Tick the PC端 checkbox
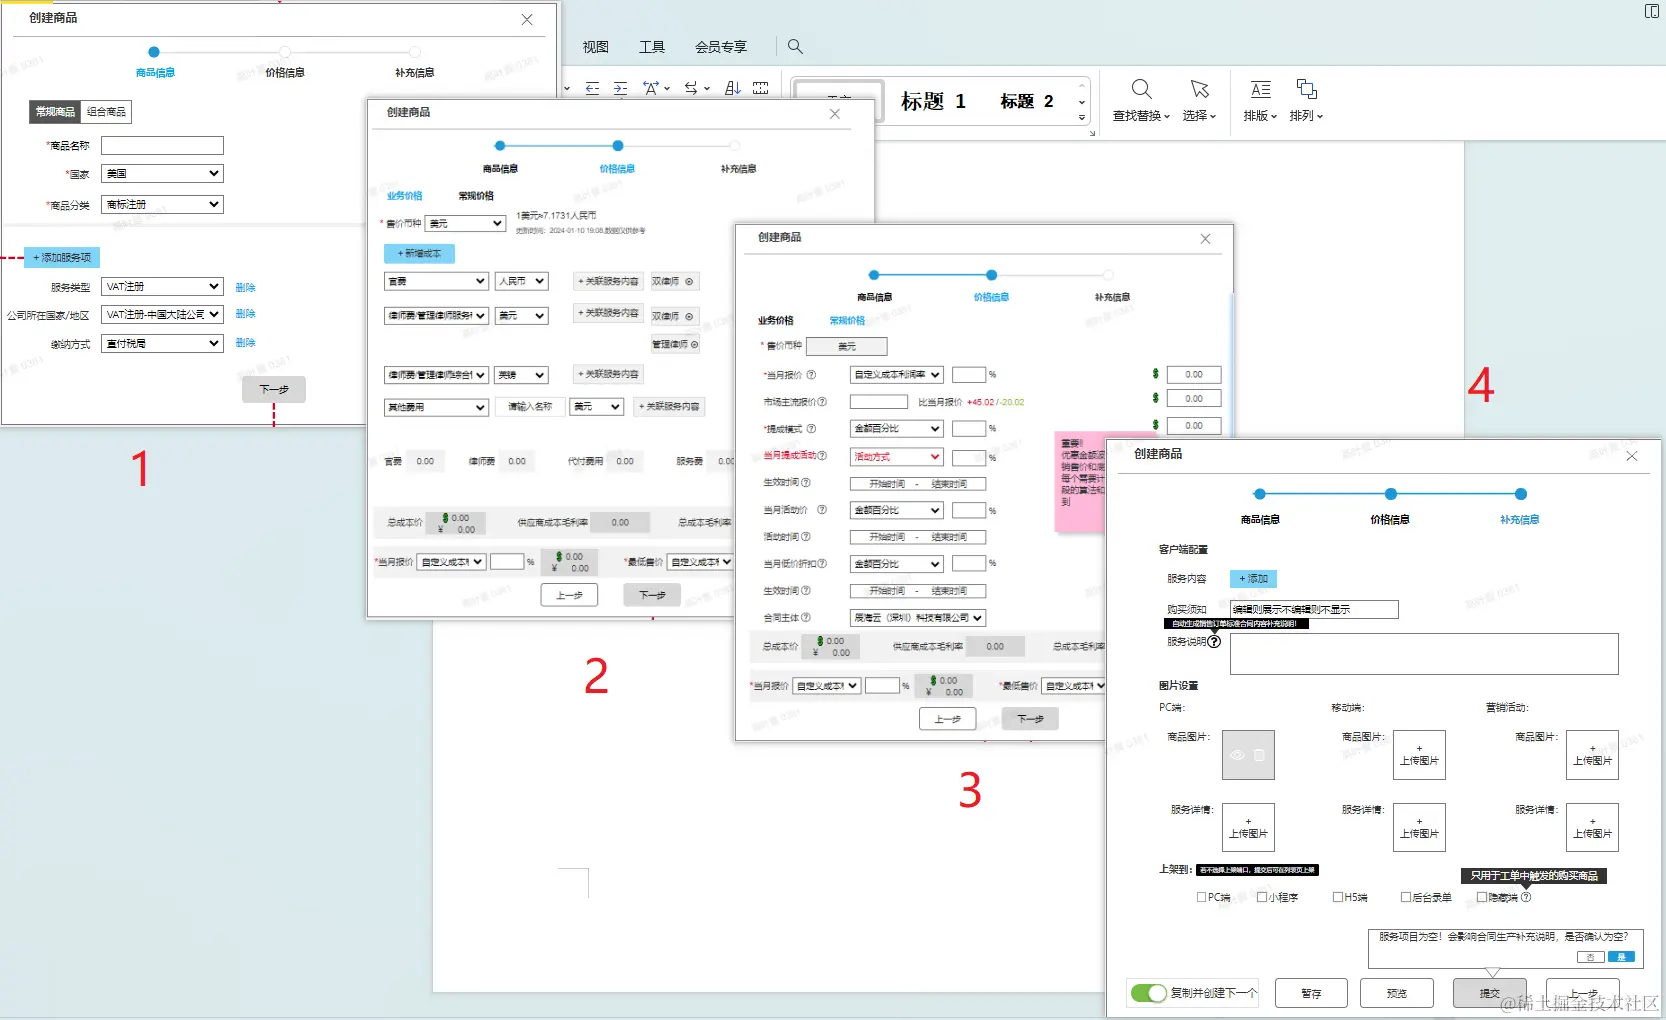The image size is (1666, 1020). coord(1201,897)
